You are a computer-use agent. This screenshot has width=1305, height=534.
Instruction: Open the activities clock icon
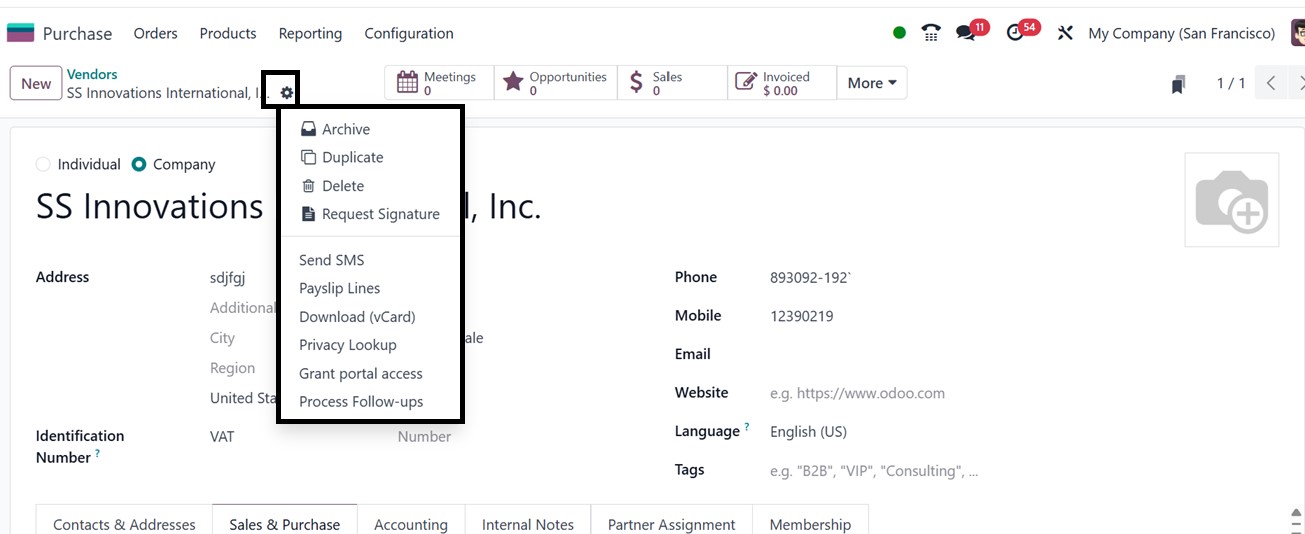tap(1016, 33)
